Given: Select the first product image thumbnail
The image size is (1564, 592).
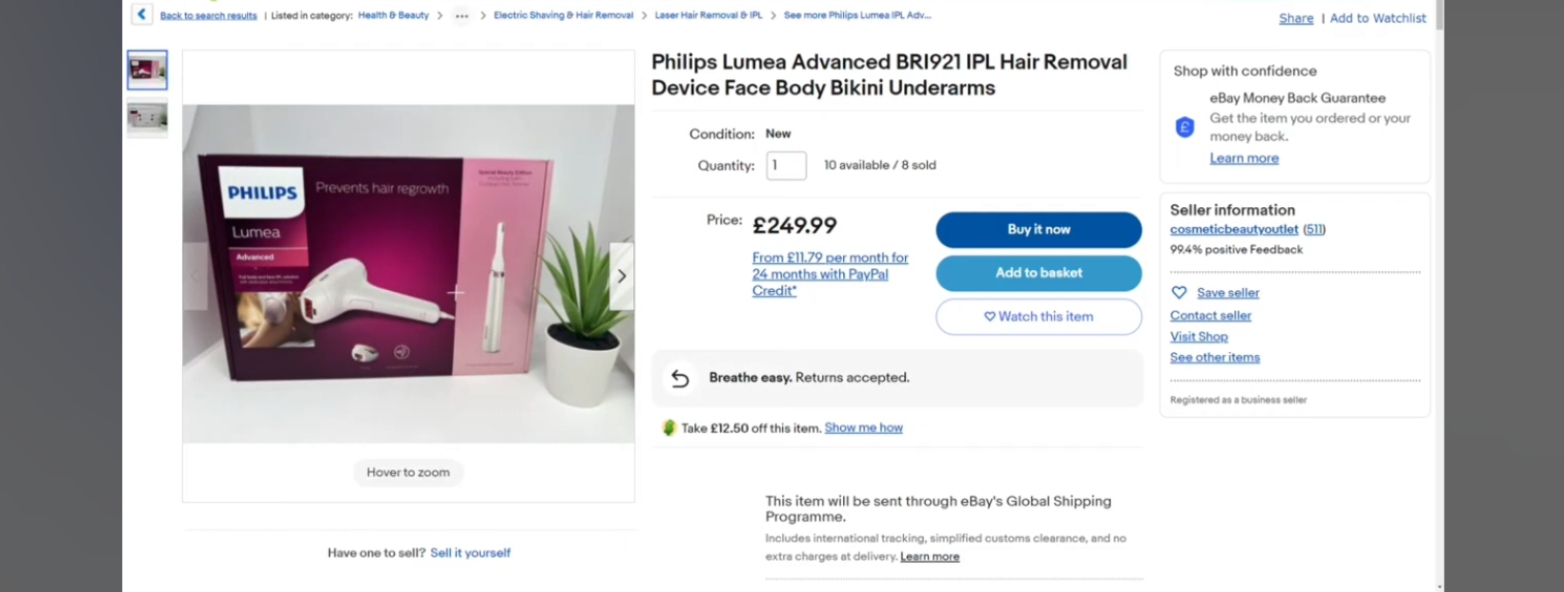Looking at the screenshot, I should tap(147, 70).
